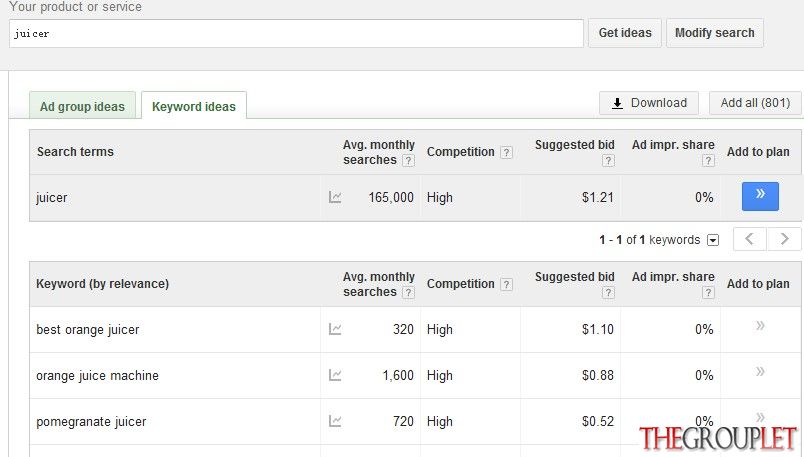Help icon under Ad impr. share in Search terms table
The image size is (804, 457).
(708, 161)
